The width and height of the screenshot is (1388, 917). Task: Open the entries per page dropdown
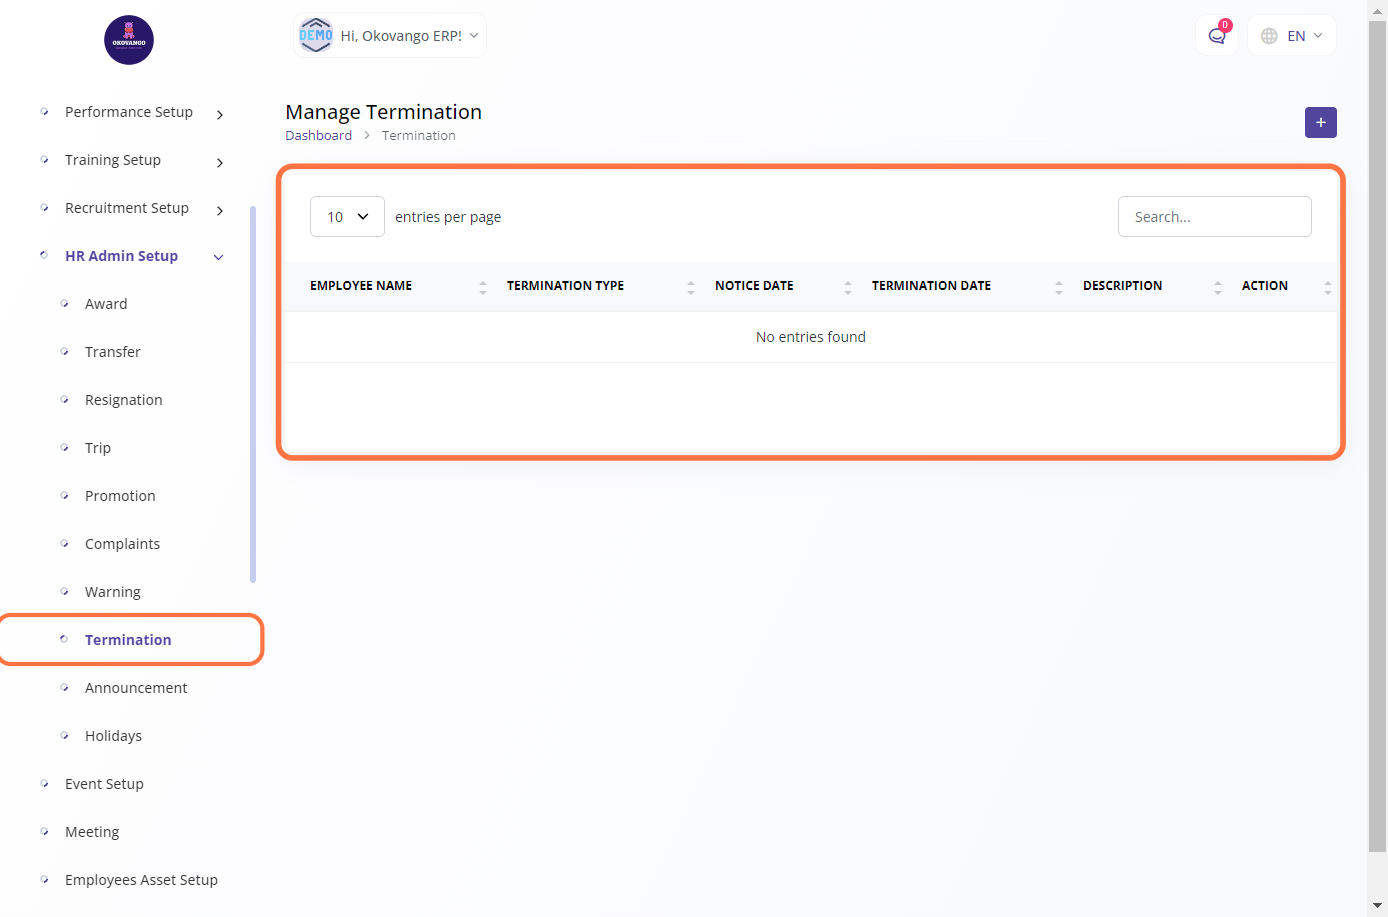[x=347, y=217]
